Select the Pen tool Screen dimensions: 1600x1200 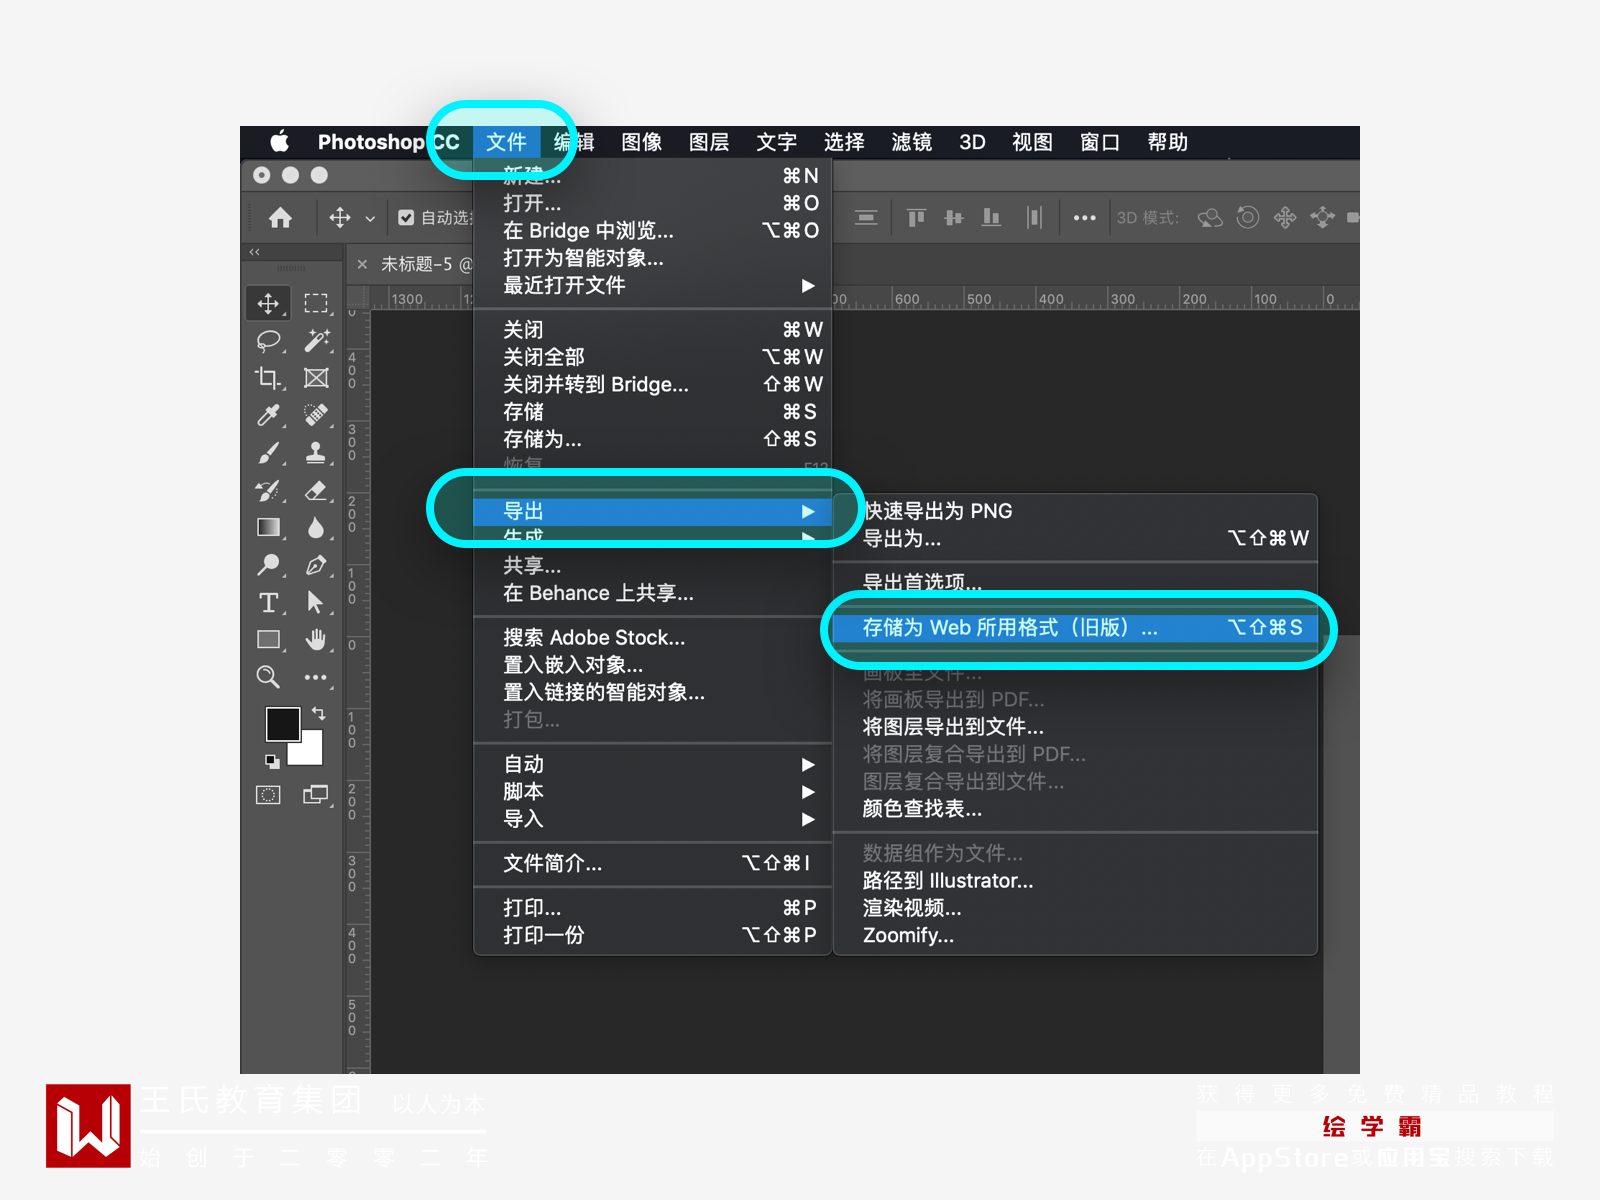click(316, 565)
